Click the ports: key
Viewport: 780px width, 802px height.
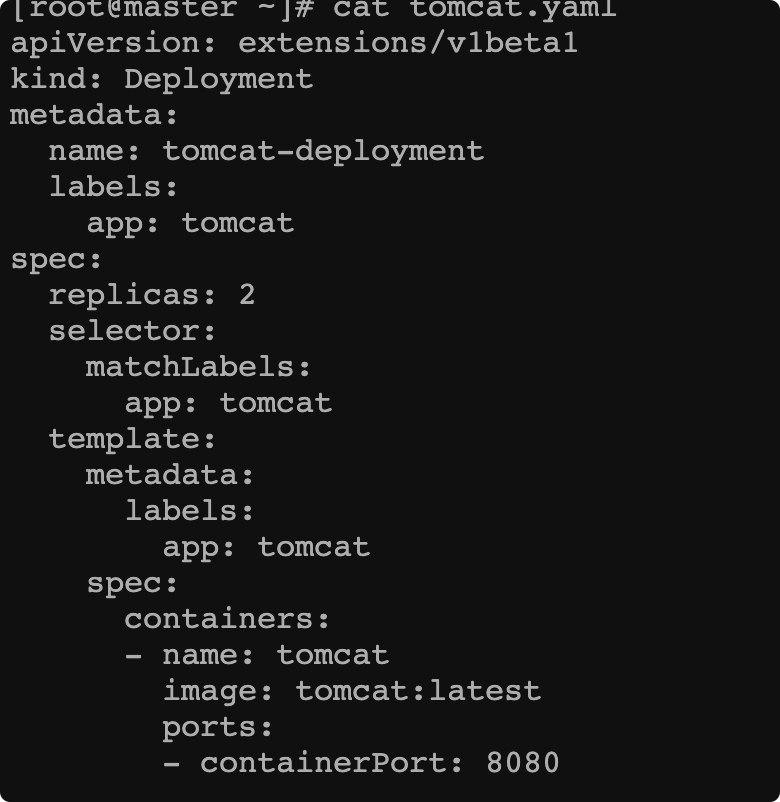217,728
